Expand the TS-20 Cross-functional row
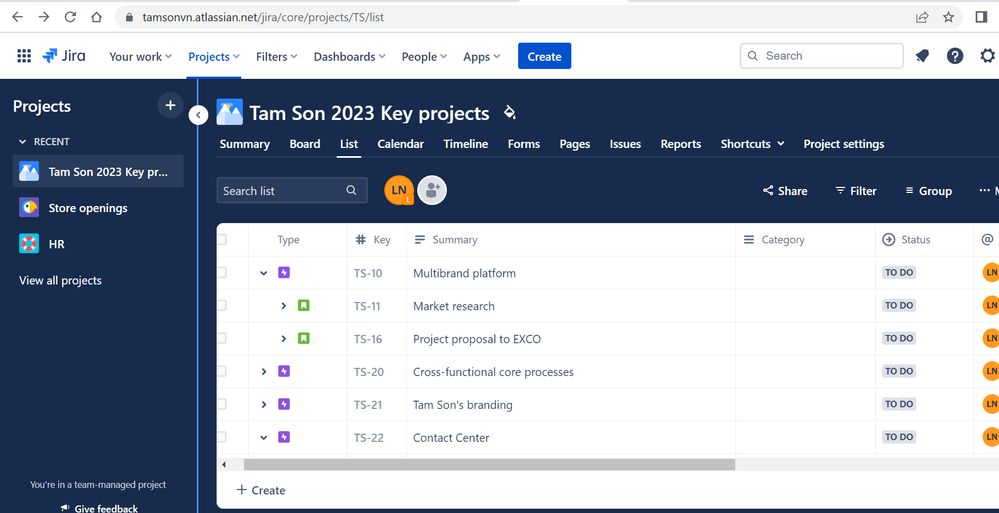The height and width of the screenshot is (513, 999). 264,371
